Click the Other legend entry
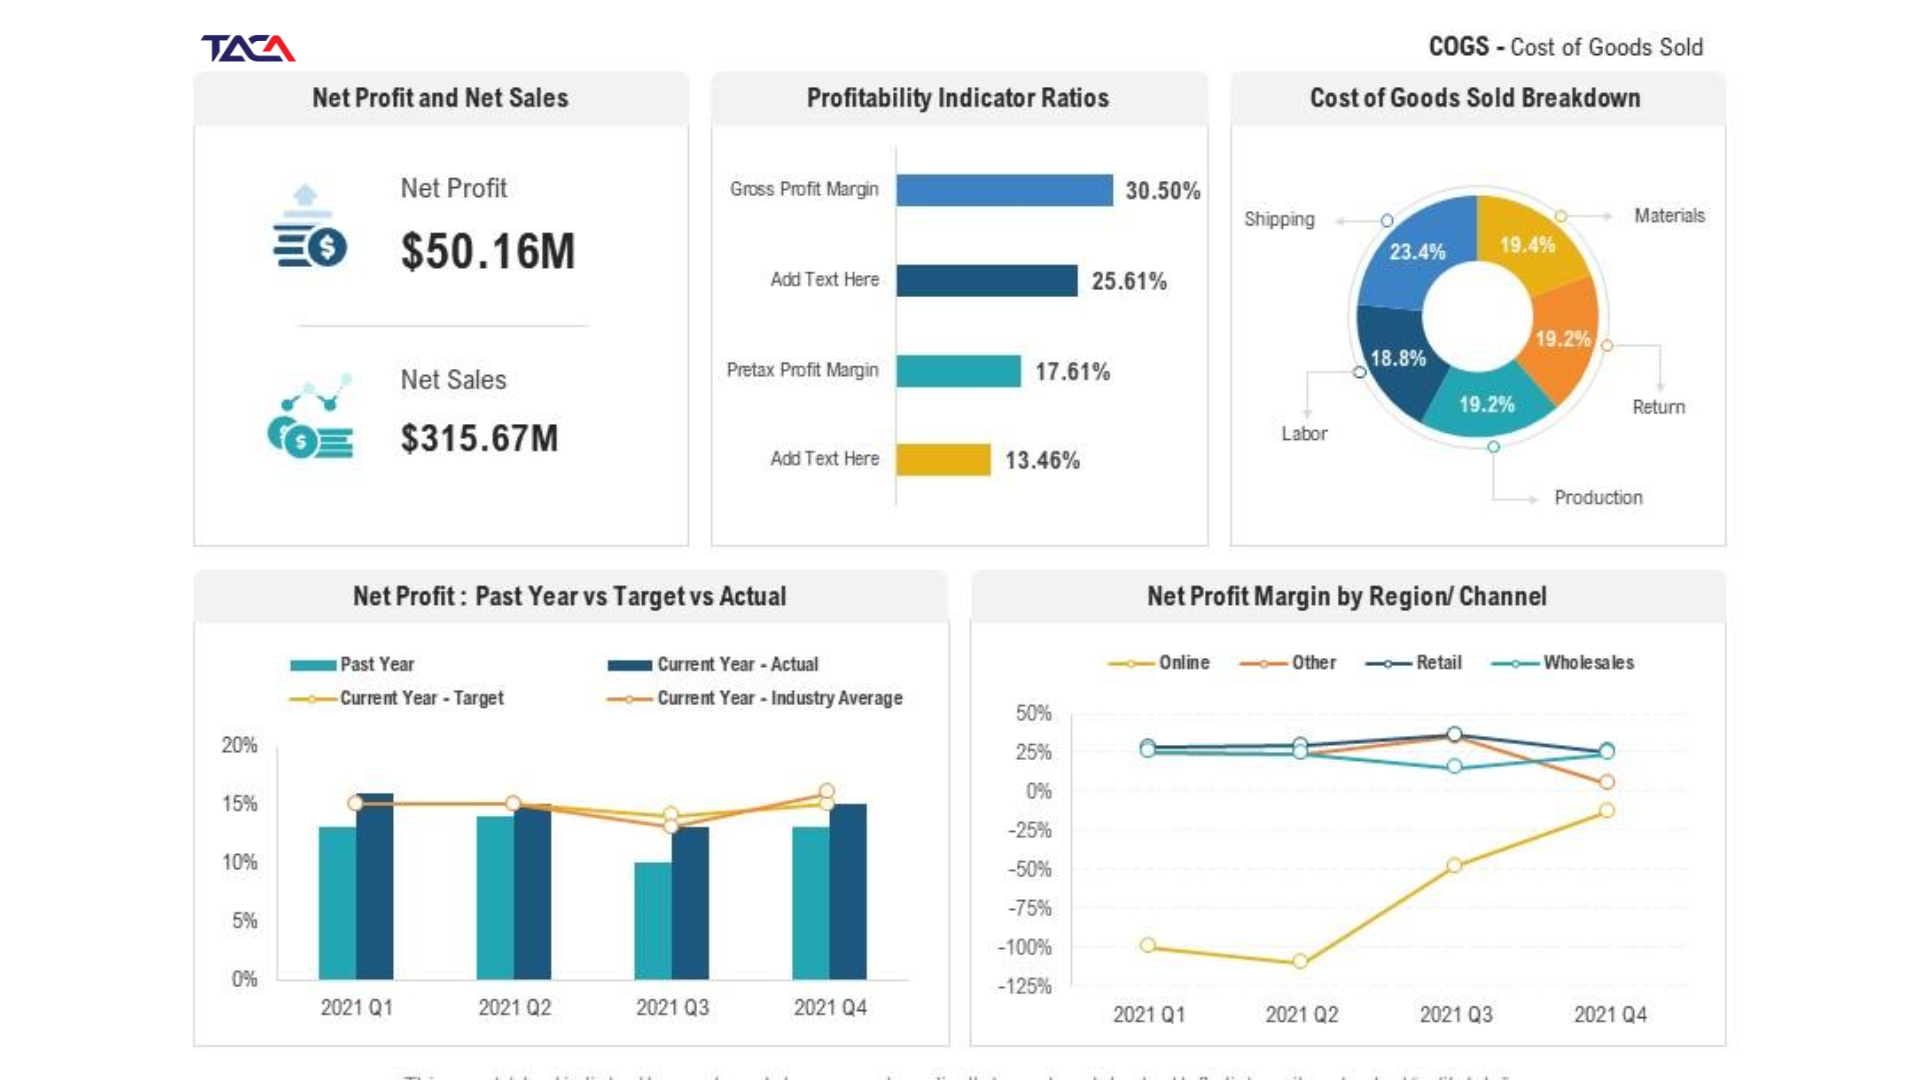The width and height of the screenshot is (1920, 1080). [x=1288, y=663]
